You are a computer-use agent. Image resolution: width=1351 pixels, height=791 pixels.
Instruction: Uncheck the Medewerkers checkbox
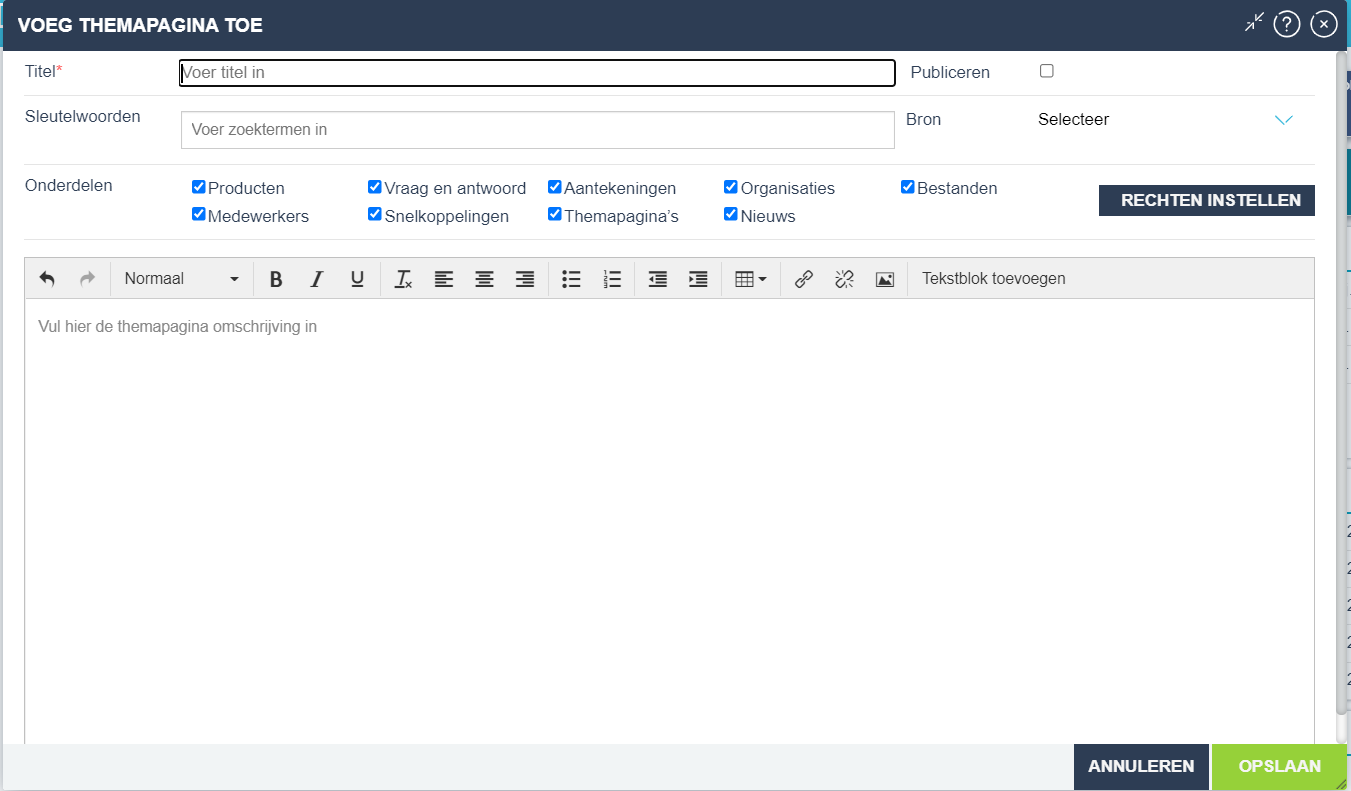coord(198,214)
